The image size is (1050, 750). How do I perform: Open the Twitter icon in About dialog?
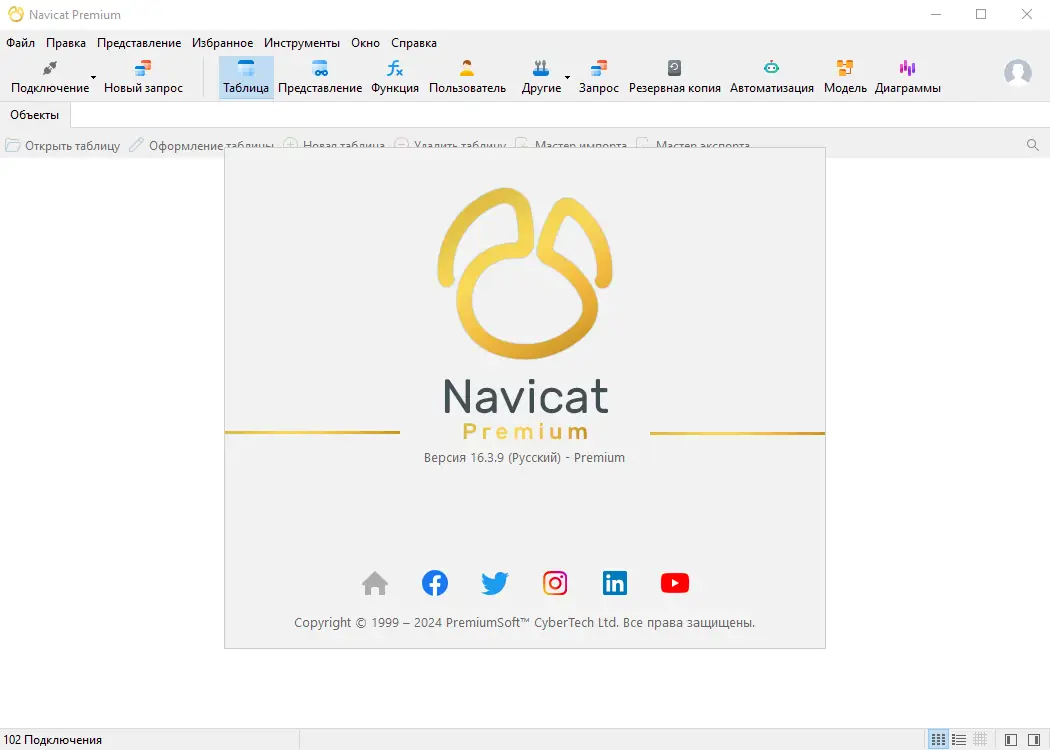[x=495, y=583]
